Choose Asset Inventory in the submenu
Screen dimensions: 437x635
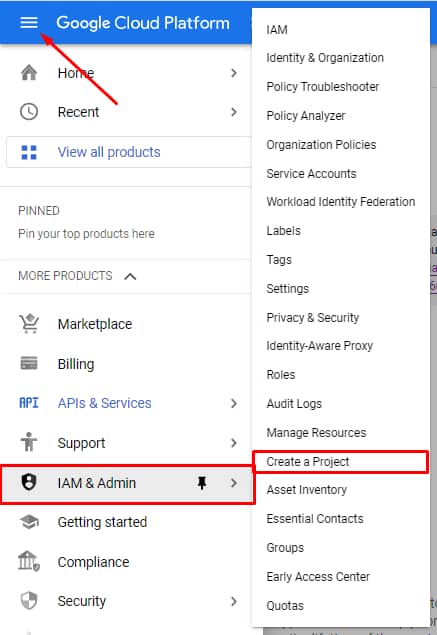307,490
